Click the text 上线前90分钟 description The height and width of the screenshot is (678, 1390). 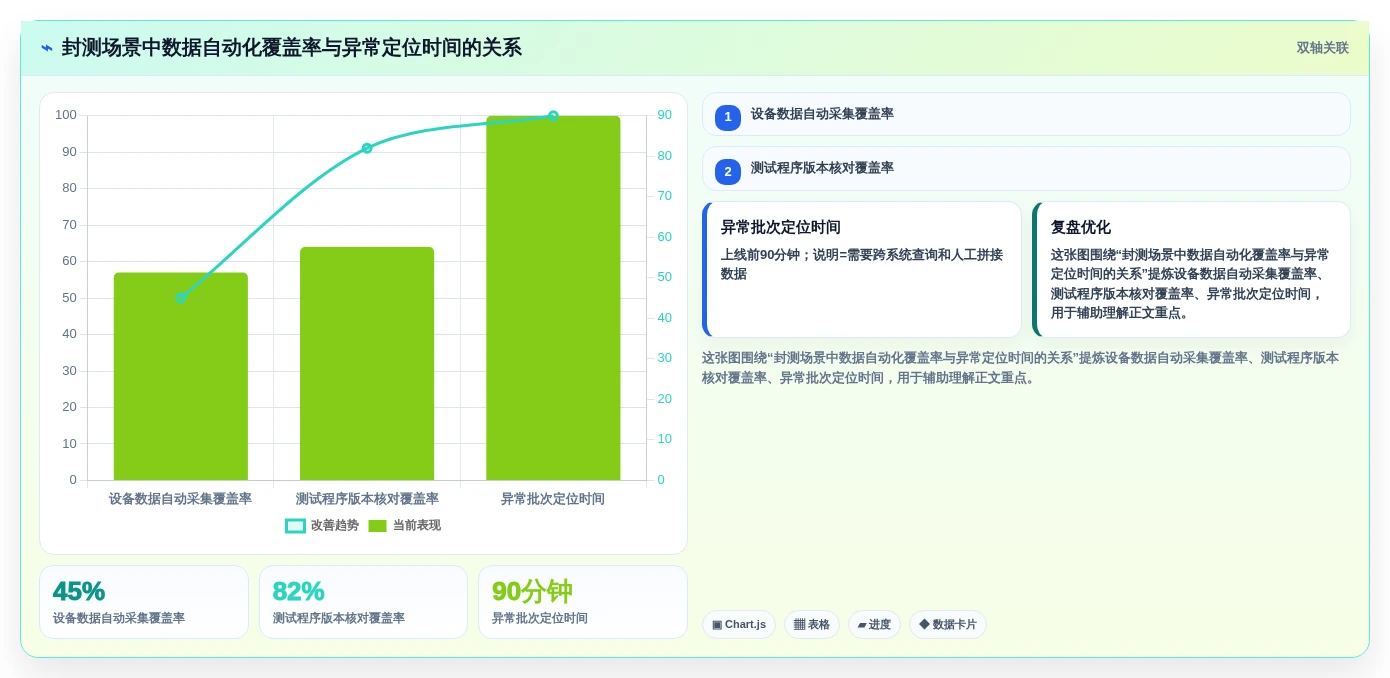tap(862, 264)
